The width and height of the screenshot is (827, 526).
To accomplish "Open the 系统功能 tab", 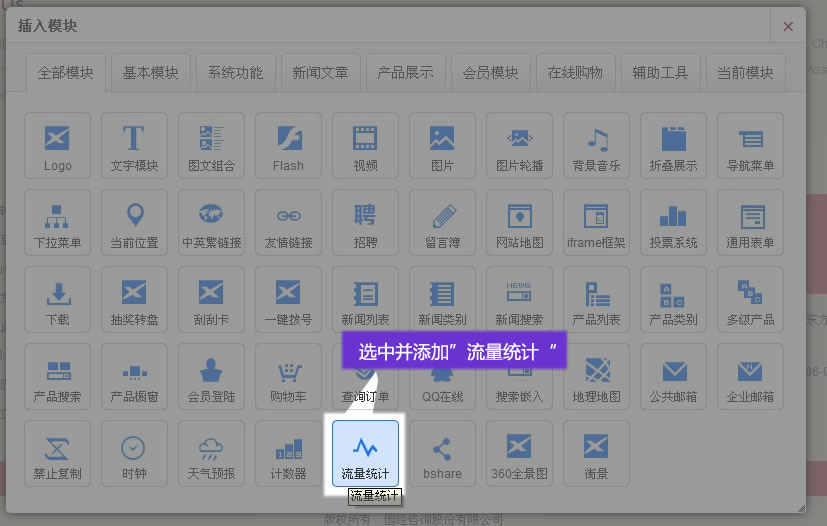I will coord(235,73).
